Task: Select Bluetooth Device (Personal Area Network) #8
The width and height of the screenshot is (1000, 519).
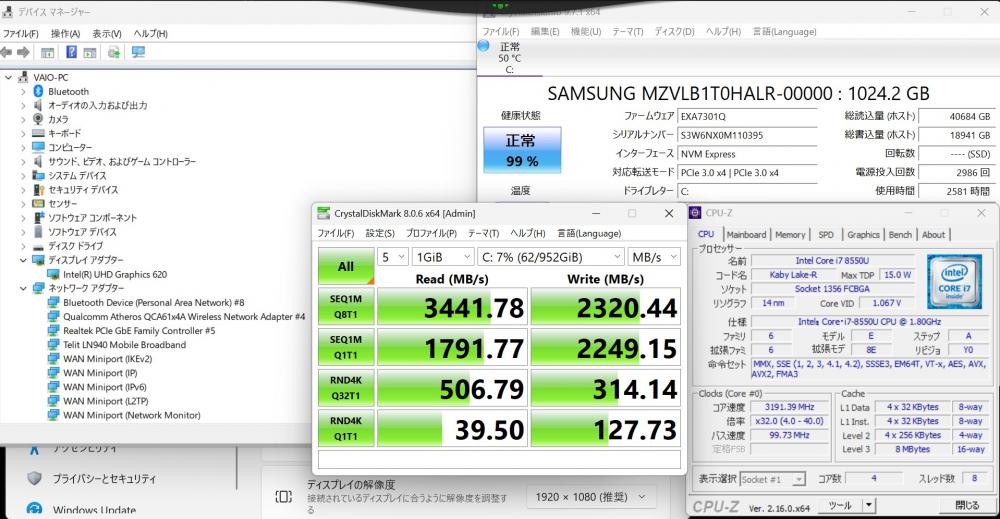Action: (153, 302)
